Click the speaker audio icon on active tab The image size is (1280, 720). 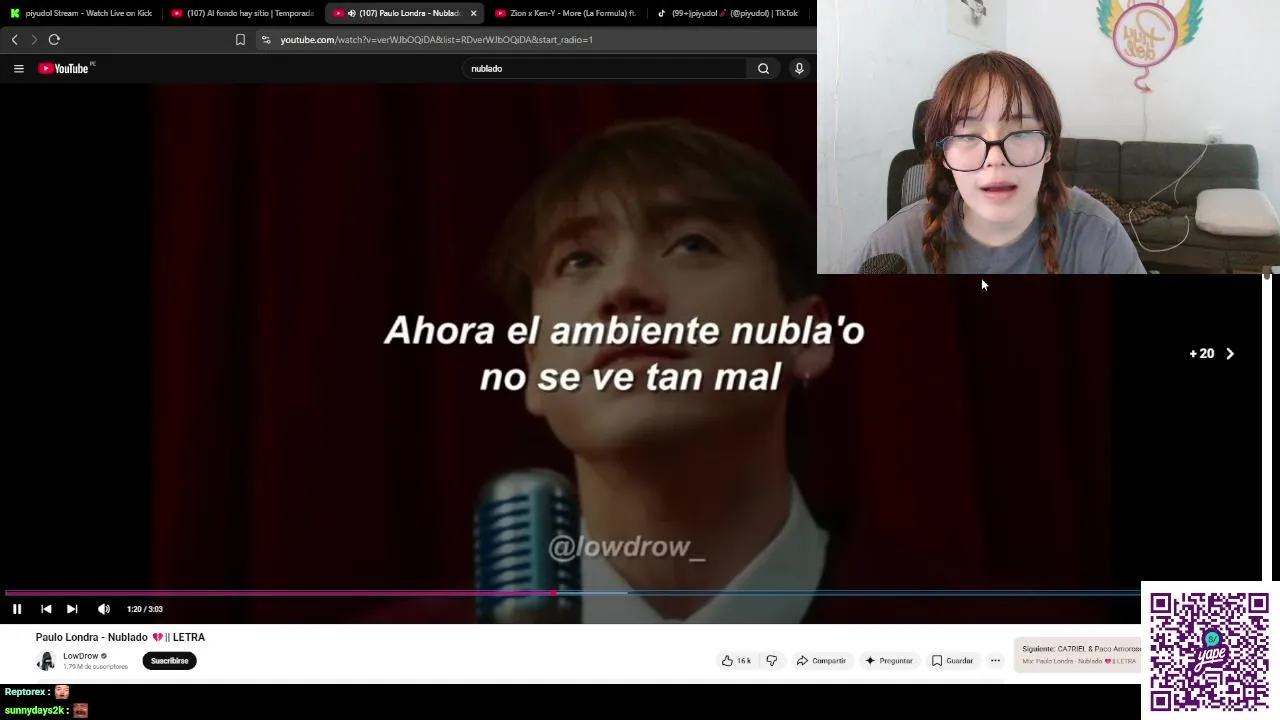click(x=351, y=13)
